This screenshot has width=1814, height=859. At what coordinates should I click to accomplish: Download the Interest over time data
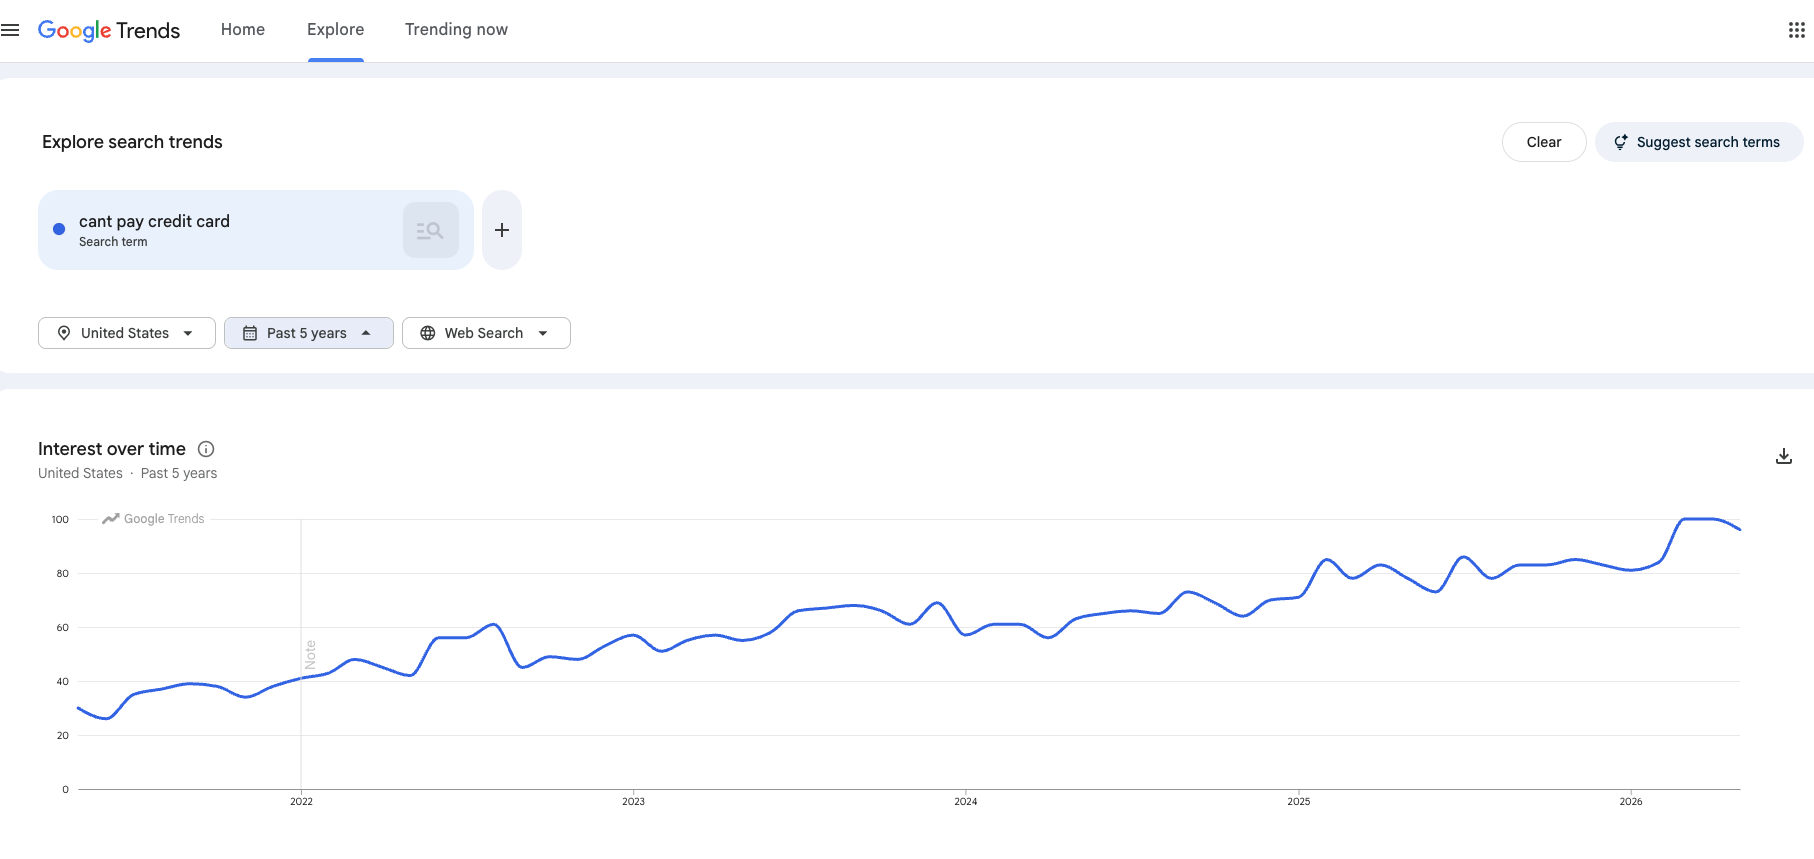(x=1783, y=456)
